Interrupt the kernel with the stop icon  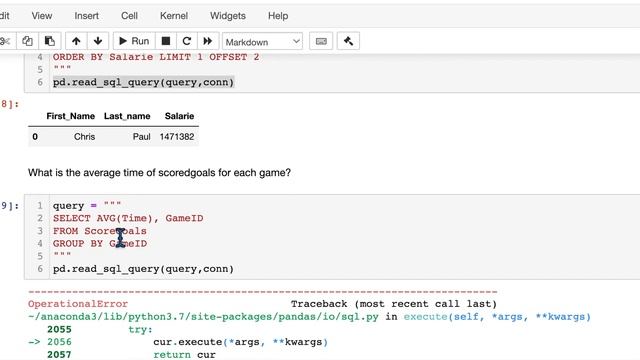point(166,41)
